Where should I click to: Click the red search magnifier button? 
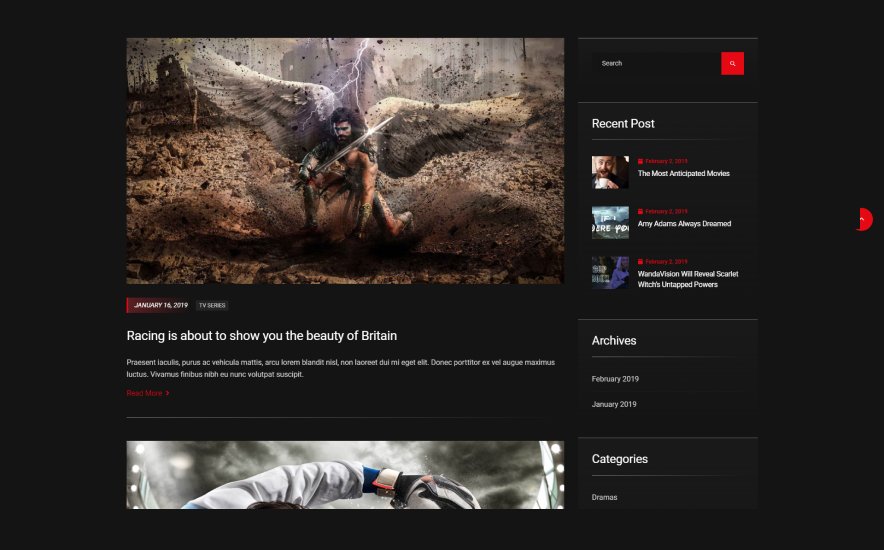[732, 64]
